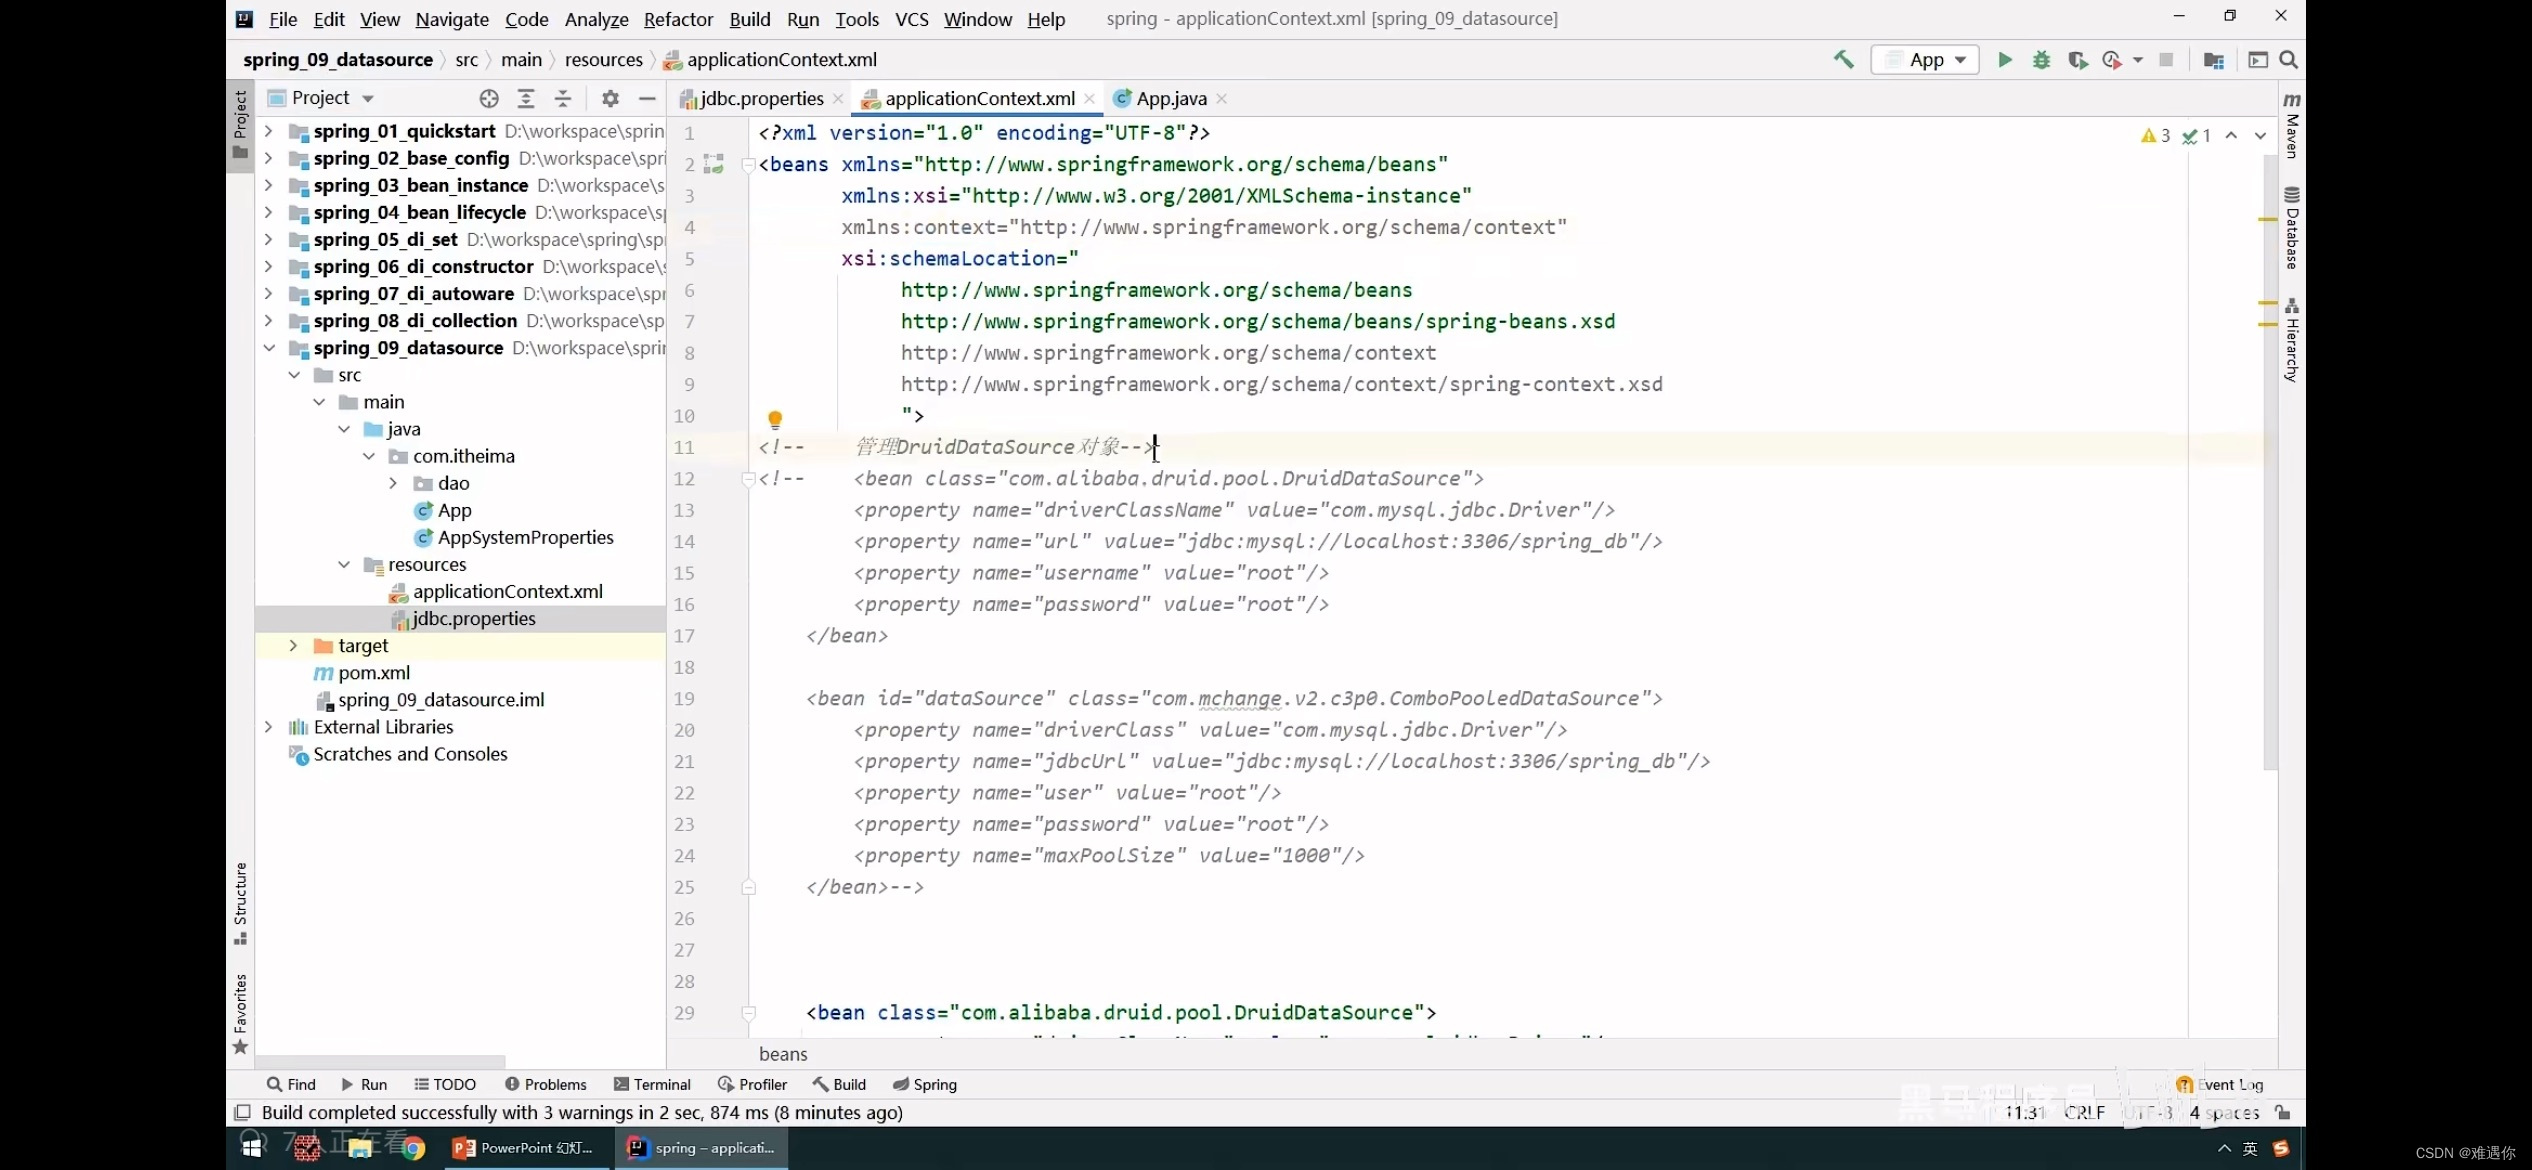The height and width of the screenshot is (1170, 2532).
Task: Change line separator CRLF in status bar
Action: (x=2085, y=1112)
